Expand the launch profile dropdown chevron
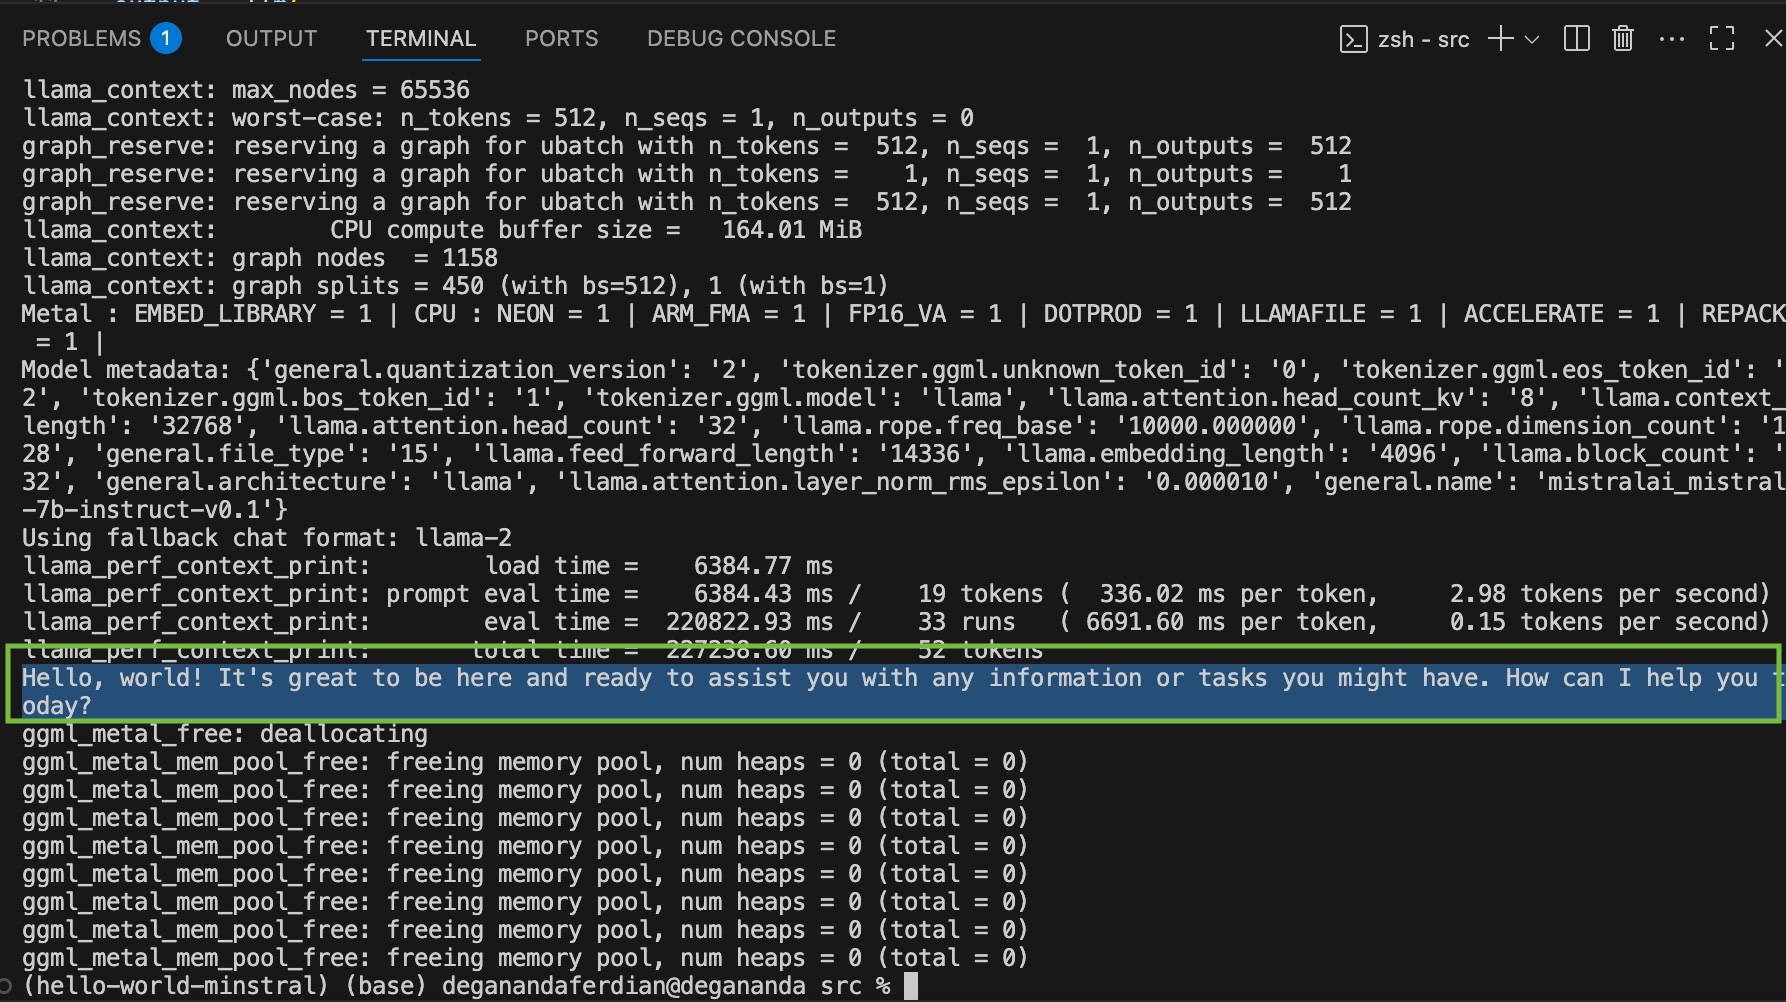The image size is (1786, 1002). [1532, 40]
